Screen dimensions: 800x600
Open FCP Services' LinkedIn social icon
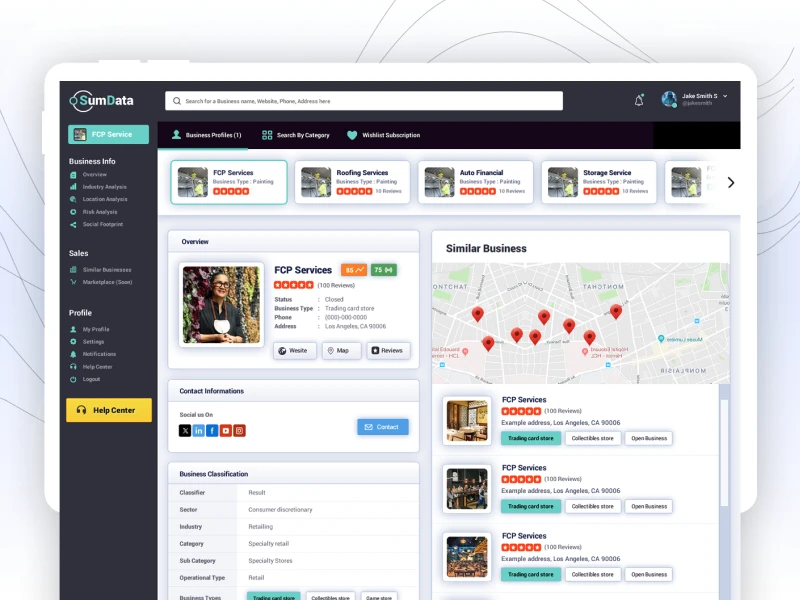198,430
